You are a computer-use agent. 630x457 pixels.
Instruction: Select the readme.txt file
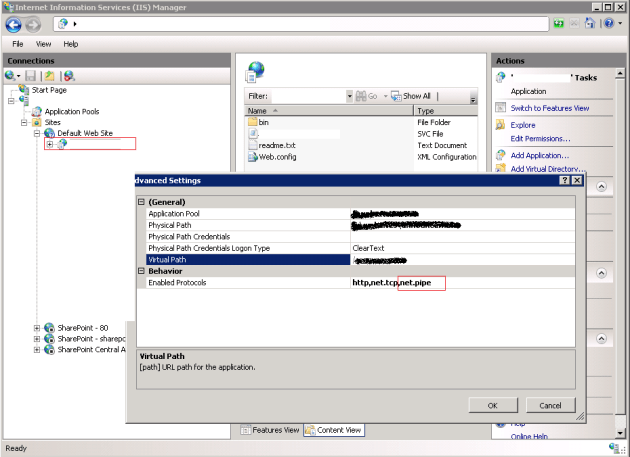(277, 145)
